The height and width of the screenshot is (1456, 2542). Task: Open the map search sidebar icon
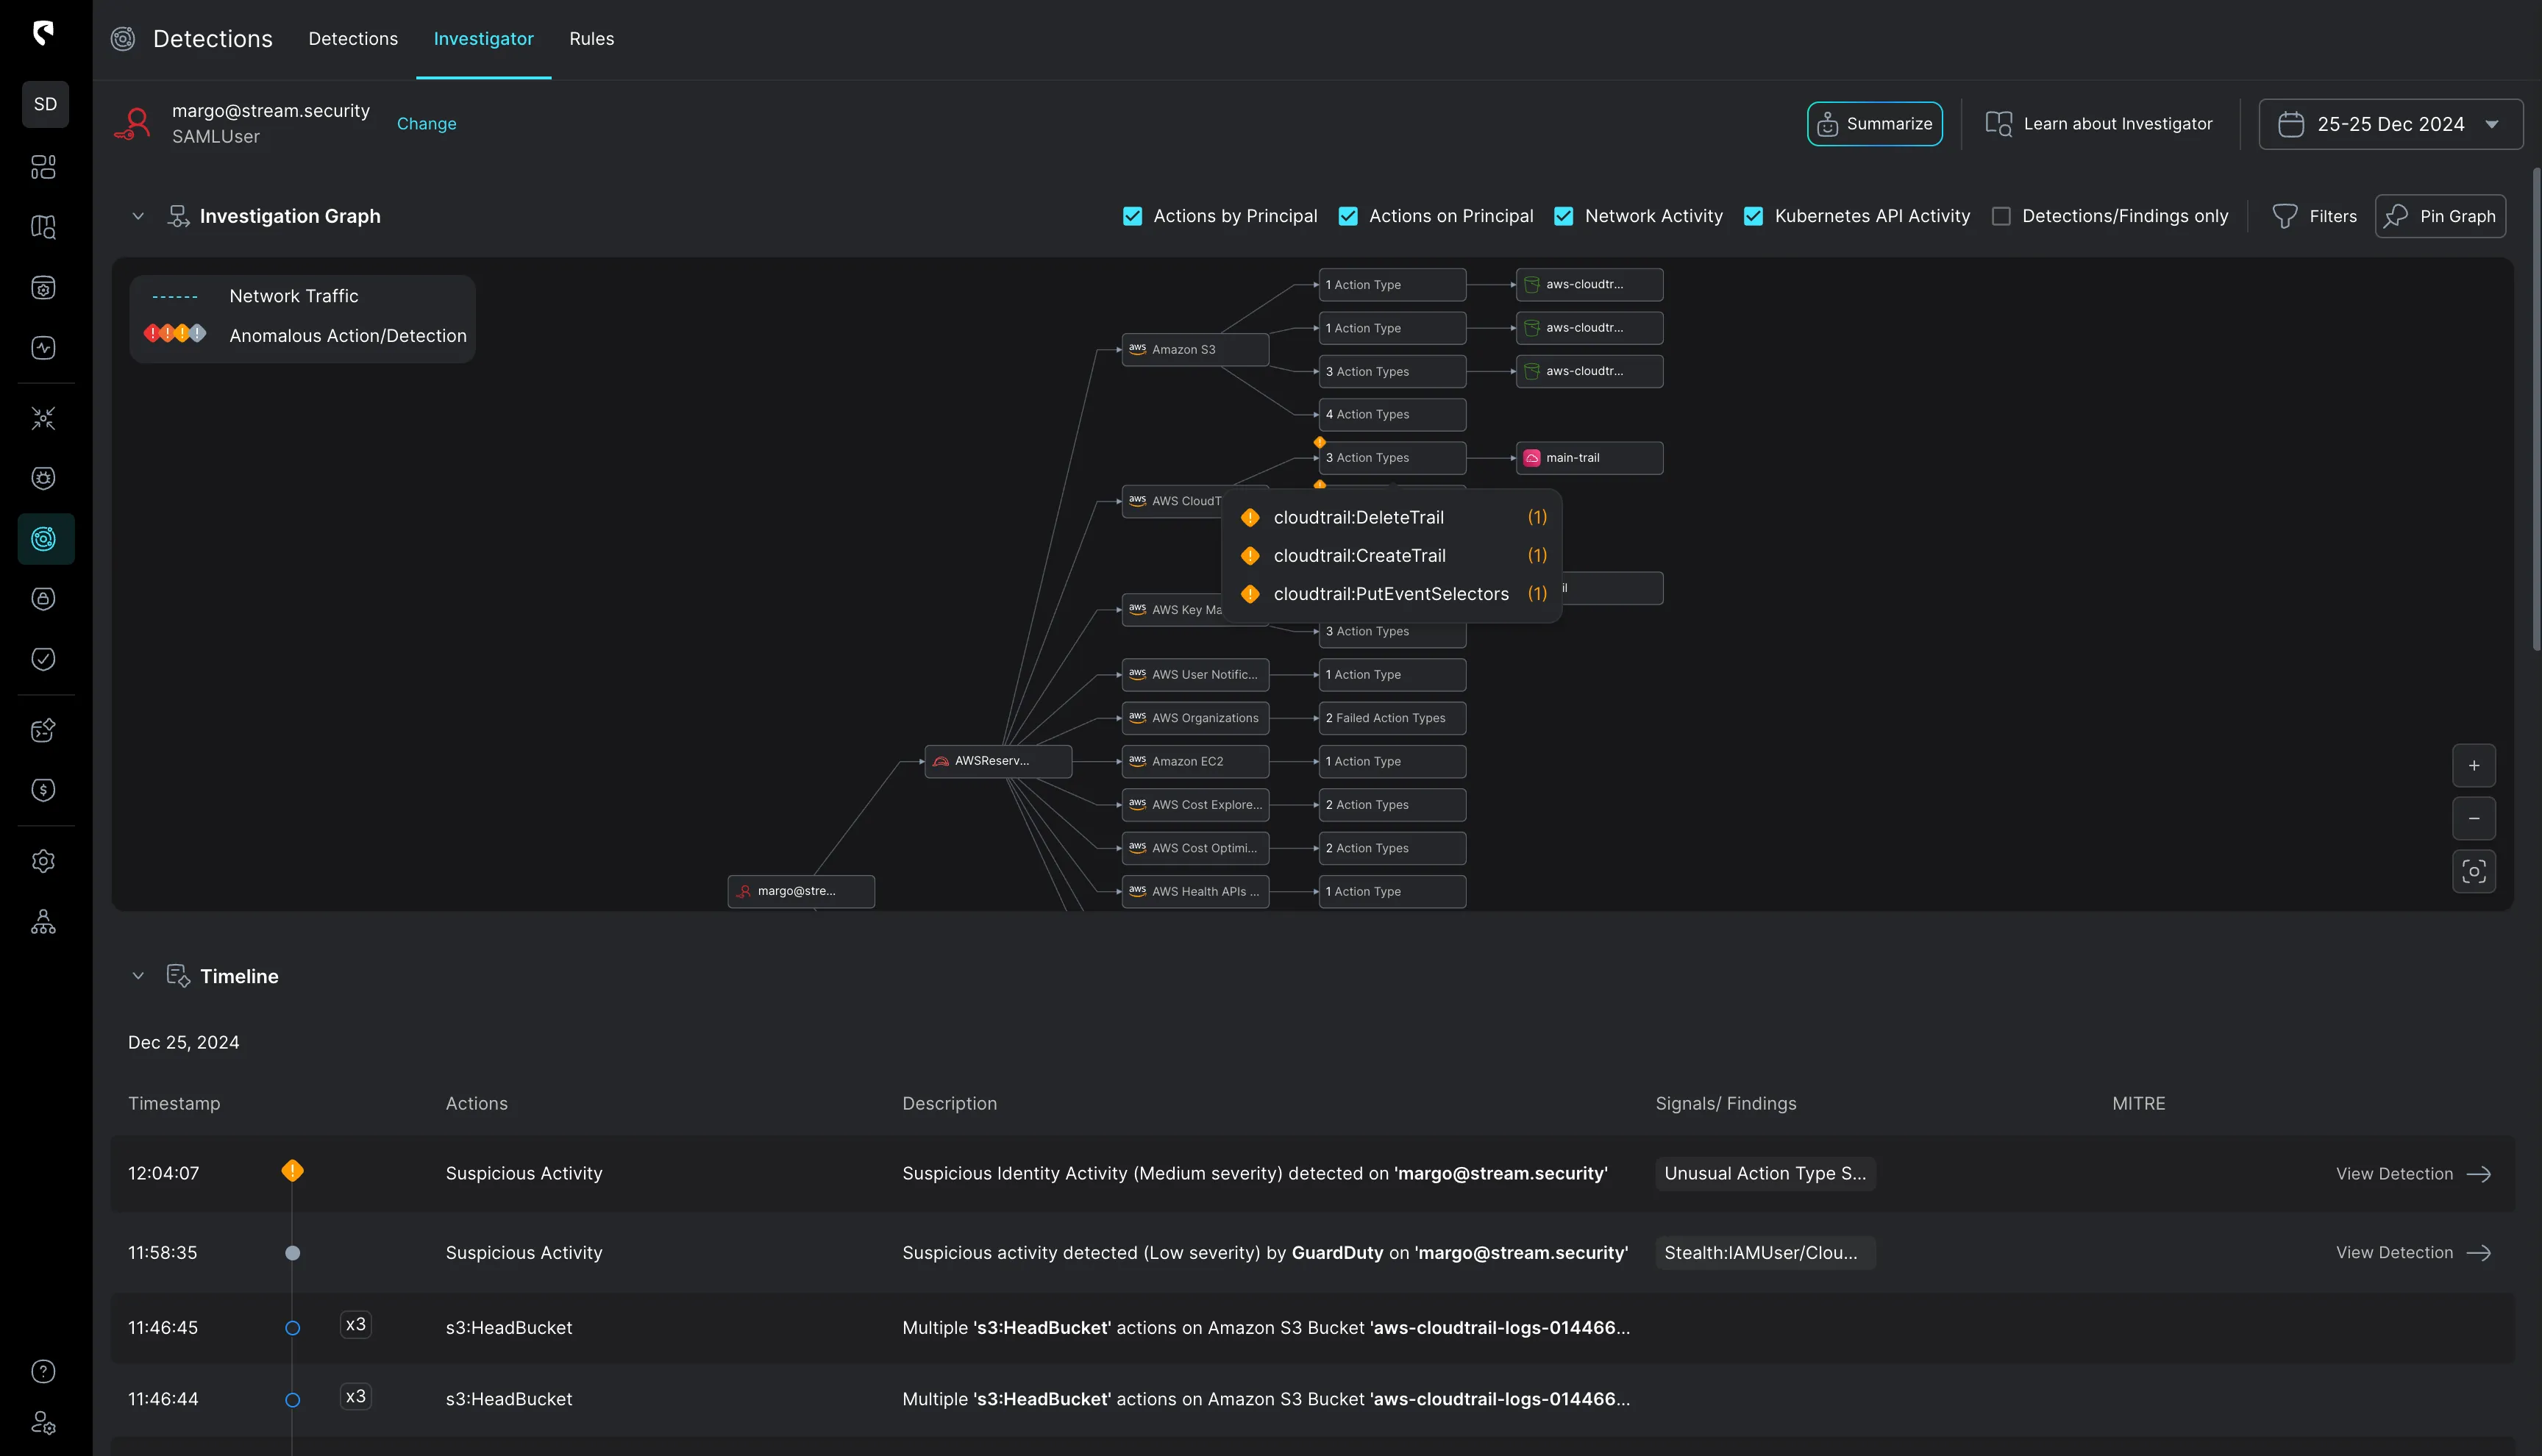coord(43,227)
